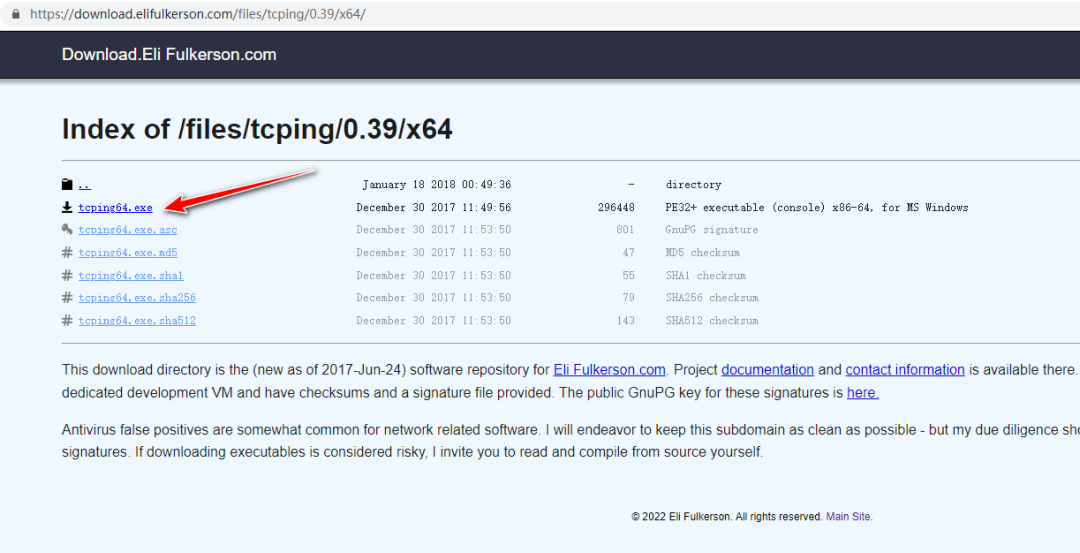Screen dimensions: 1080x553
Task: Click the 'SHA256 checksum' description text
Action: 712,298
